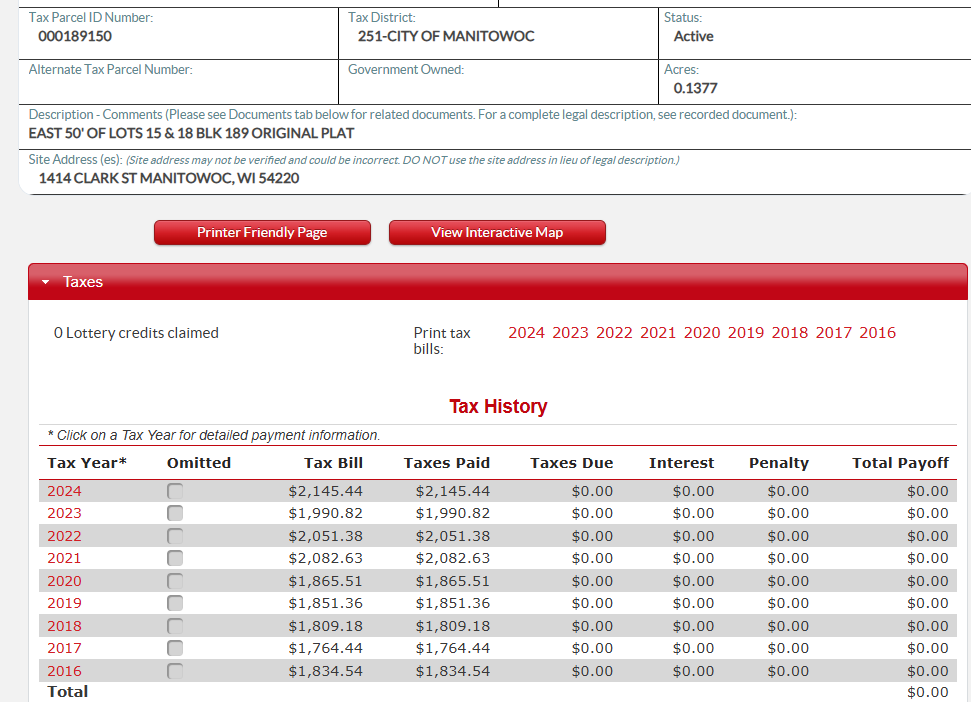Open Tax Year 2024 payment details
Viewport: 971px width, 702px height.
[64, 491]
